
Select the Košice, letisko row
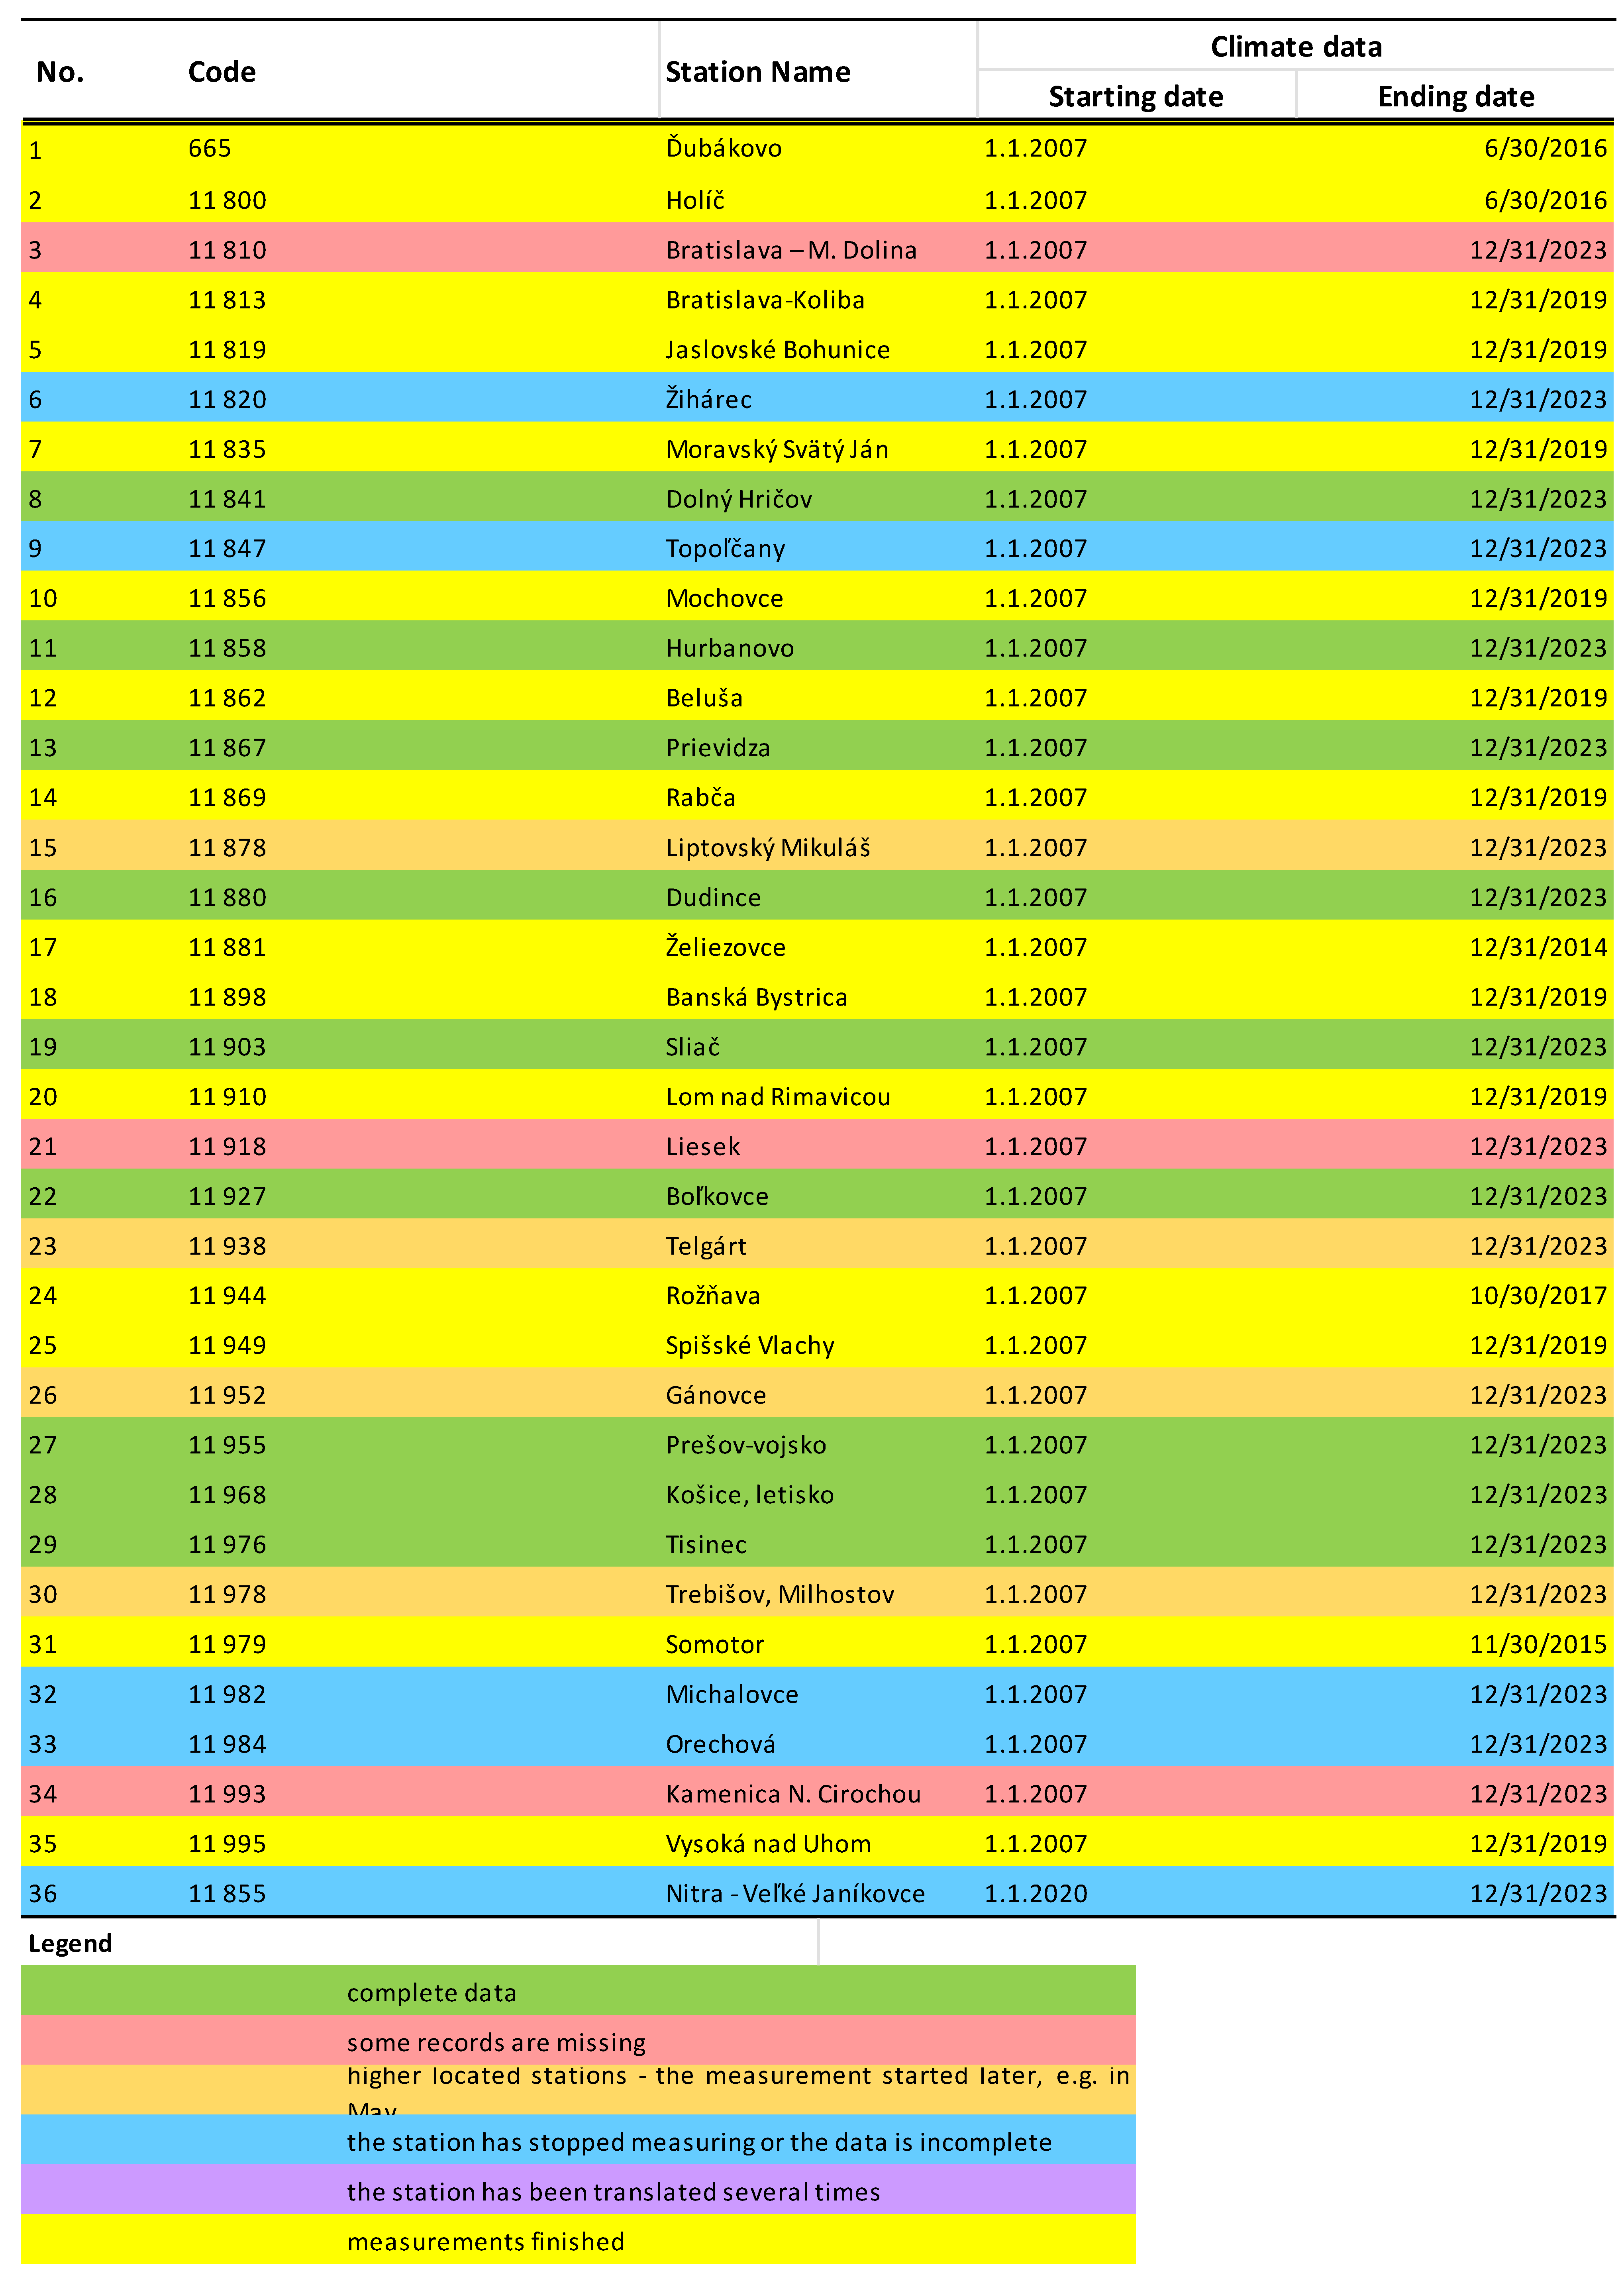point(749,1494)
